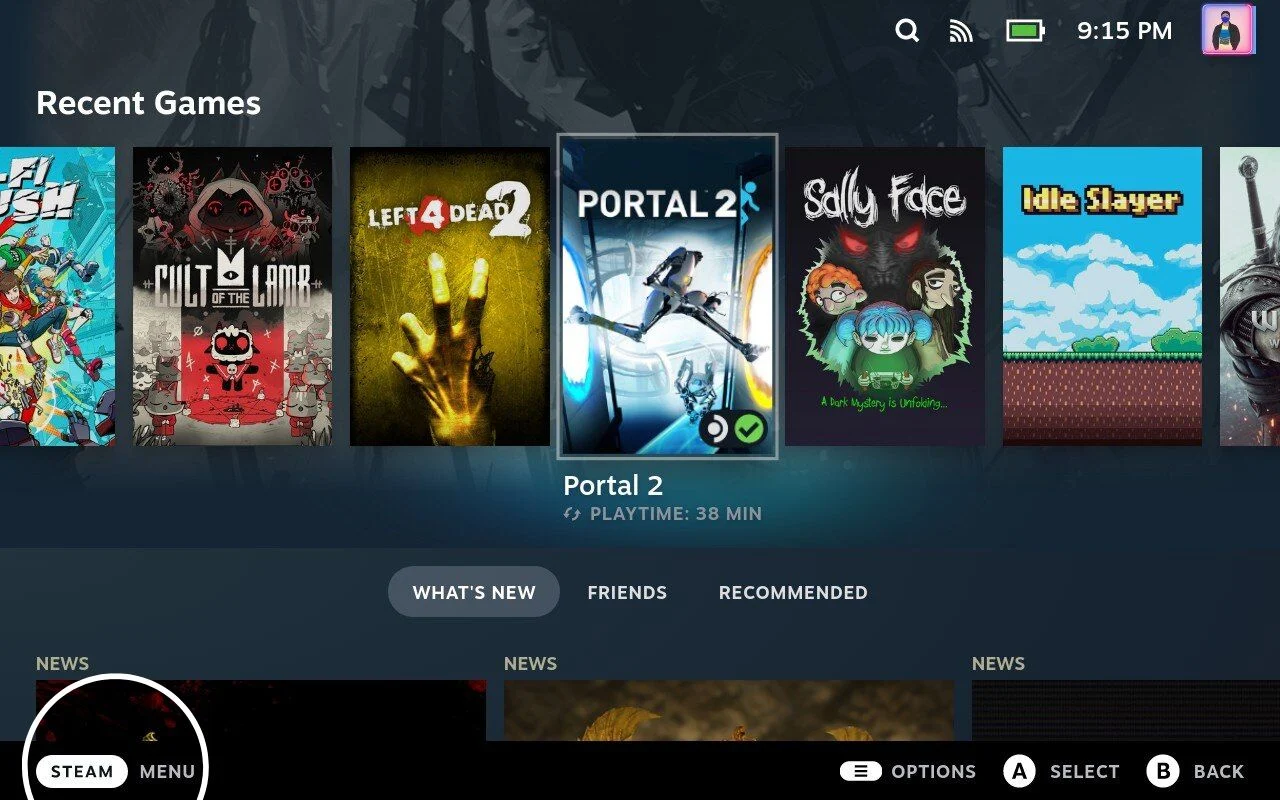Switch to the Recommended tab
The height and width of the screenshot is (800, 1280).
point(793,592)
